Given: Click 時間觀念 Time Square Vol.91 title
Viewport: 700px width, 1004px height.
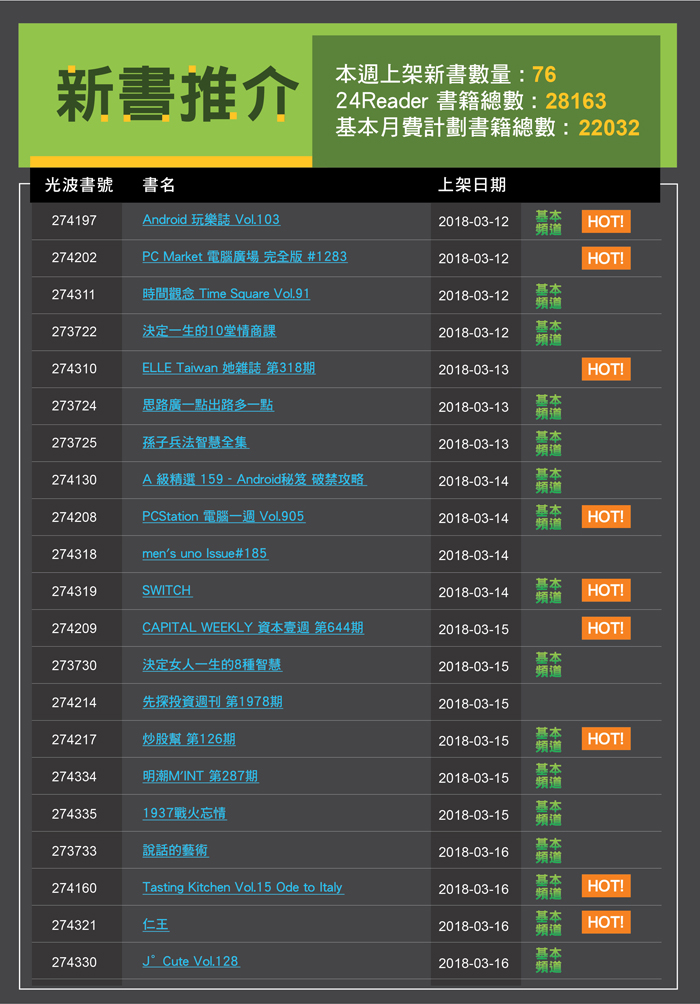Looking at the screenshot, I should [226, 294].
